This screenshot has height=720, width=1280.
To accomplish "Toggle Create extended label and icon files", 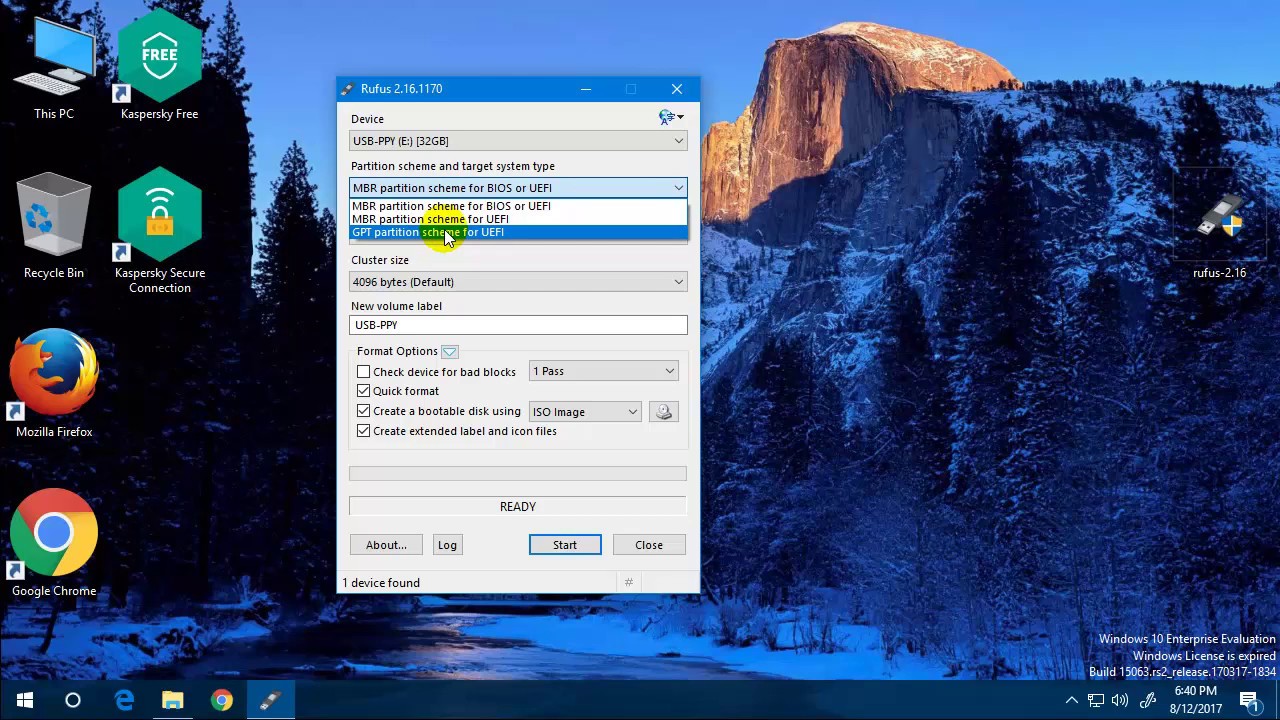I will pyautogui.click(x=364, y=431).
